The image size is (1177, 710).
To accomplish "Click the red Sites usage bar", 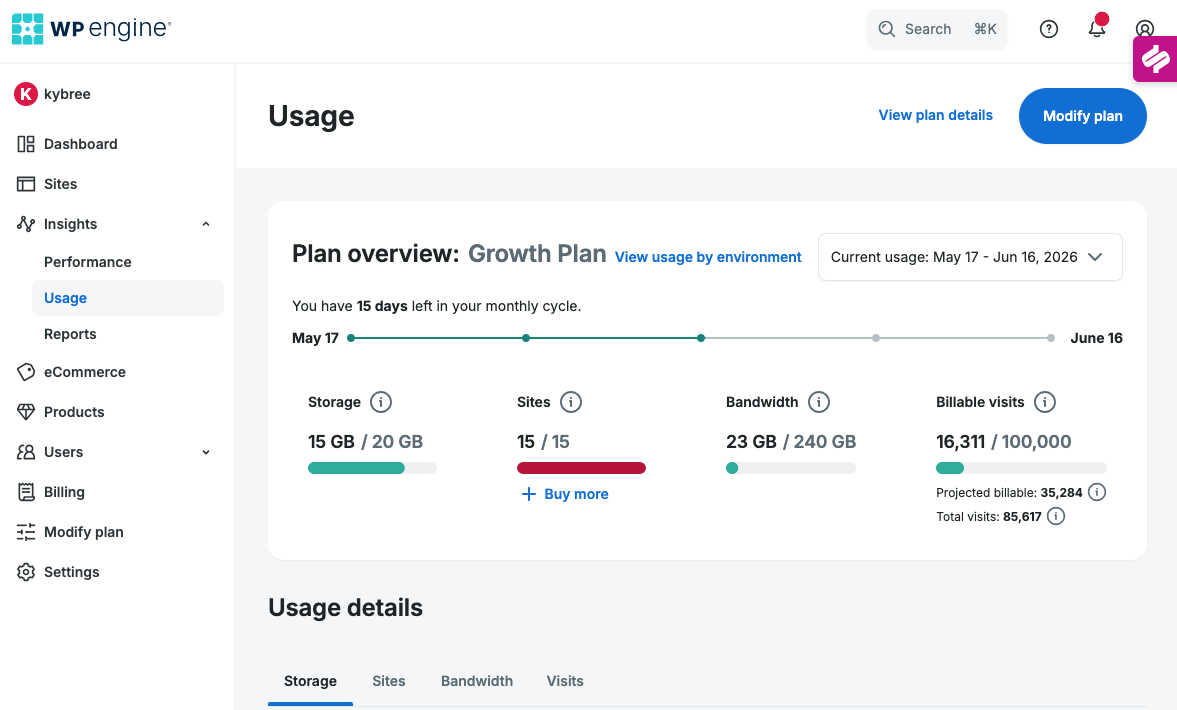I will click(581, 468).
